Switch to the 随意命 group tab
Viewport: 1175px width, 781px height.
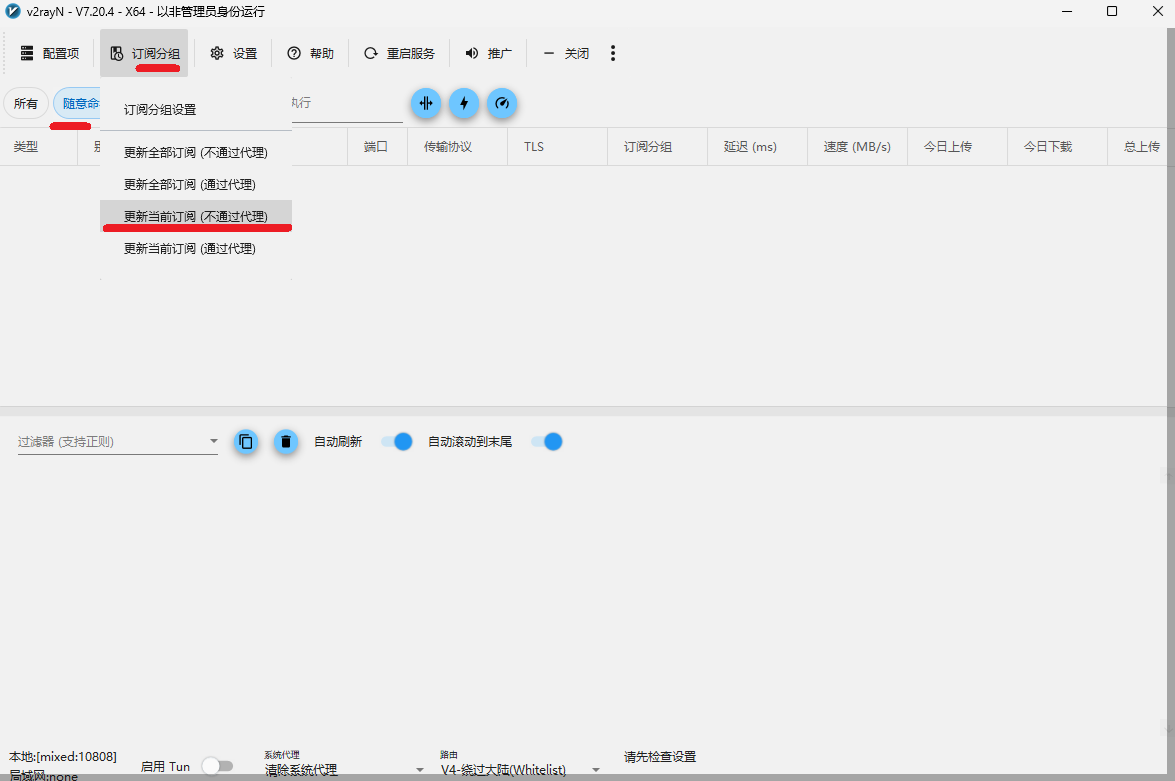[77, 103]
